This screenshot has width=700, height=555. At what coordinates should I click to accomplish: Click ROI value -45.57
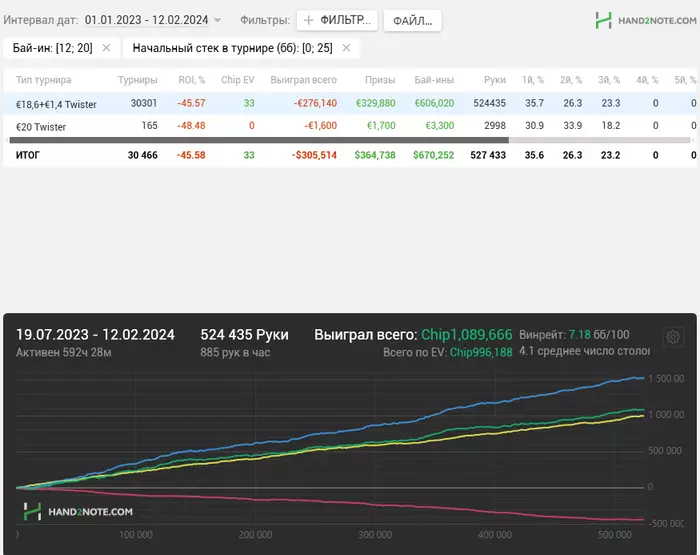pos(191,103)
